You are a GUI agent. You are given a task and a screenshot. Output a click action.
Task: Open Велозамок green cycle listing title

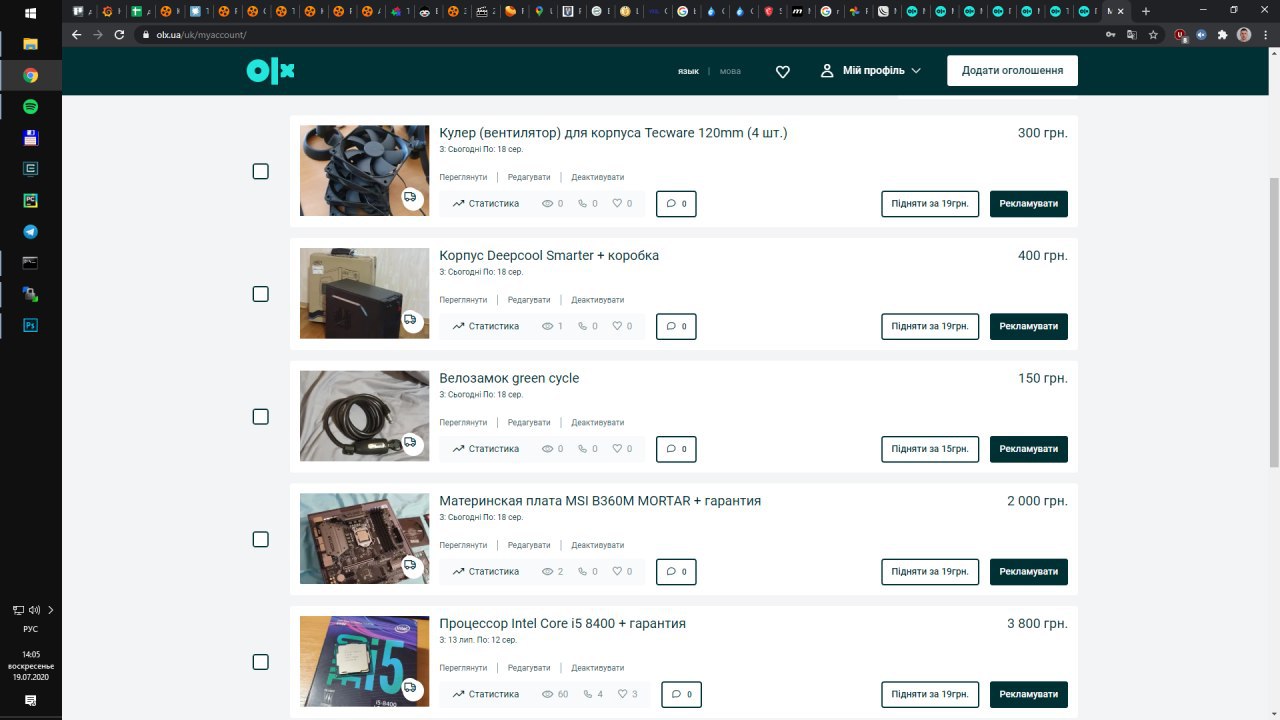click(x=509, y=378)
